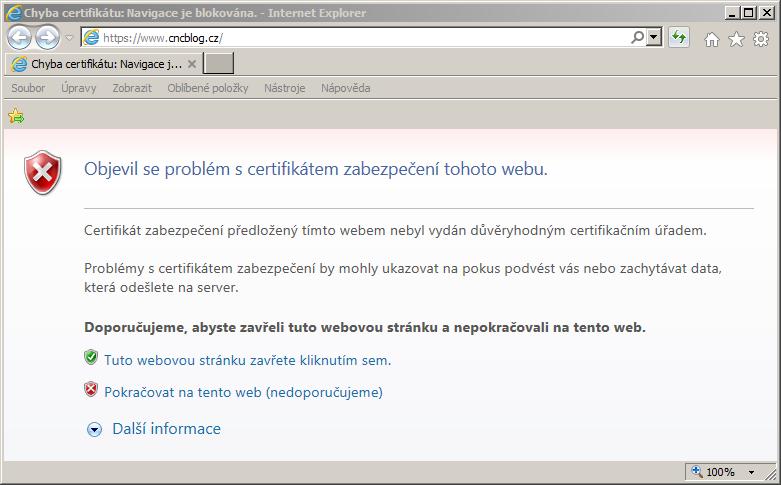
Task: Open the address bar autocomplete dropdown
Action: coord(654,37)
